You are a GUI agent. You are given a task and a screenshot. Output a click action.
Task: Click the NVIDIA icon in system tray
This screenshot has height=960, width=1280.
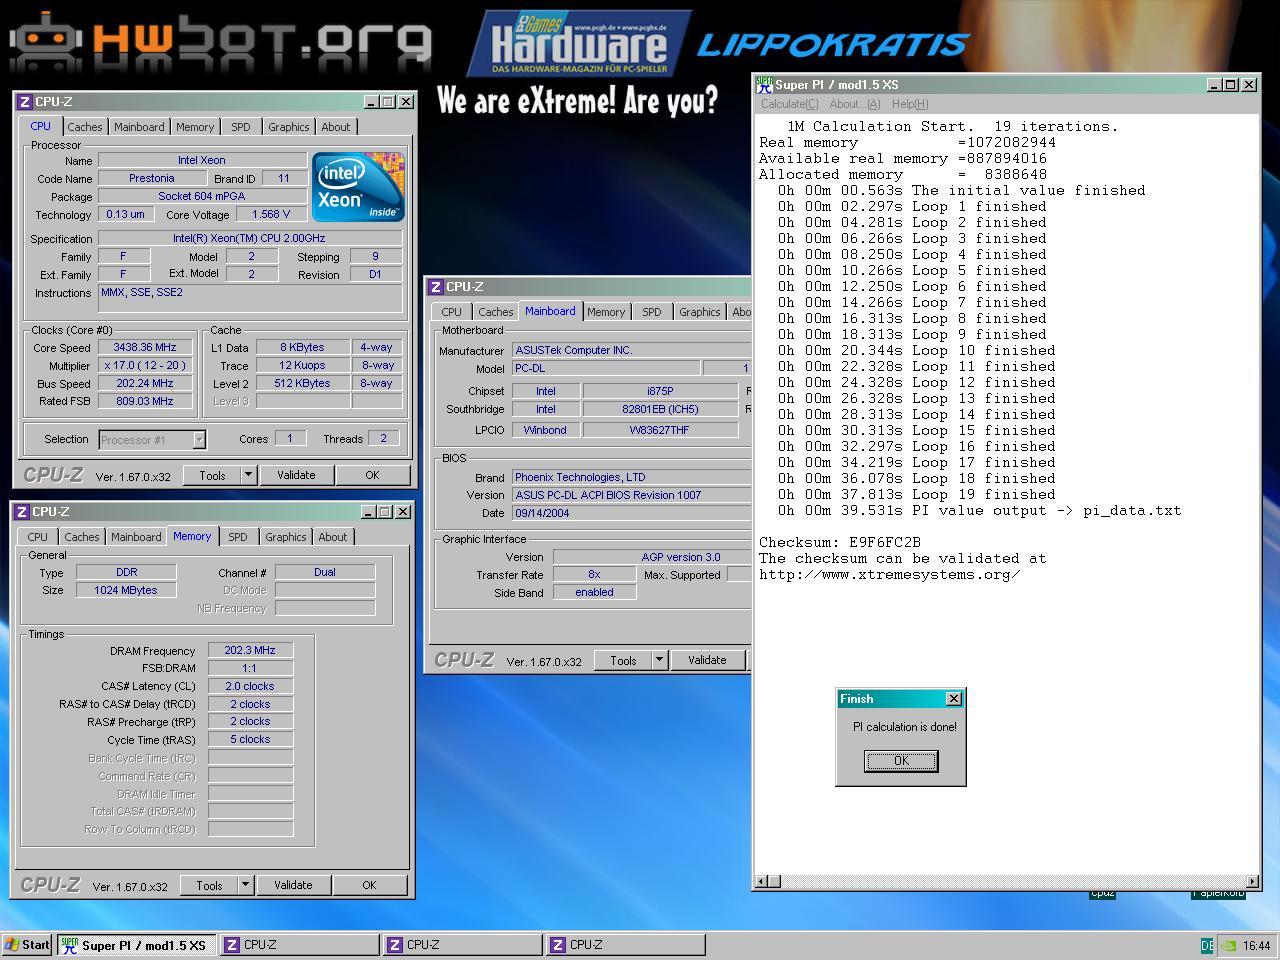tap(1229, 945)
